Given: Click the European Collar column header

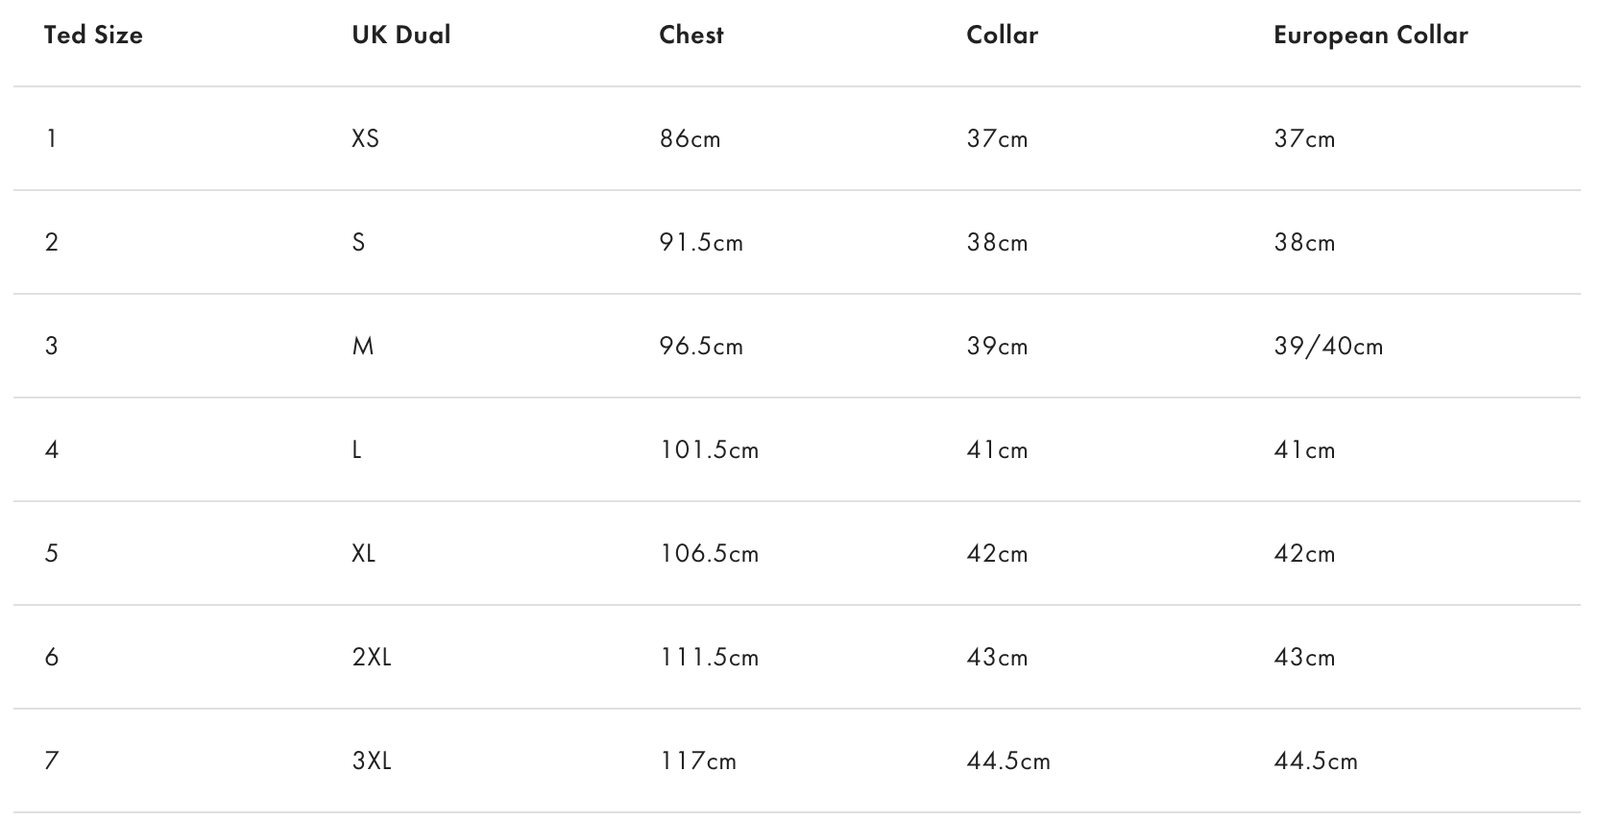Looking at the screenshot, I should [x=1370, y=35].
